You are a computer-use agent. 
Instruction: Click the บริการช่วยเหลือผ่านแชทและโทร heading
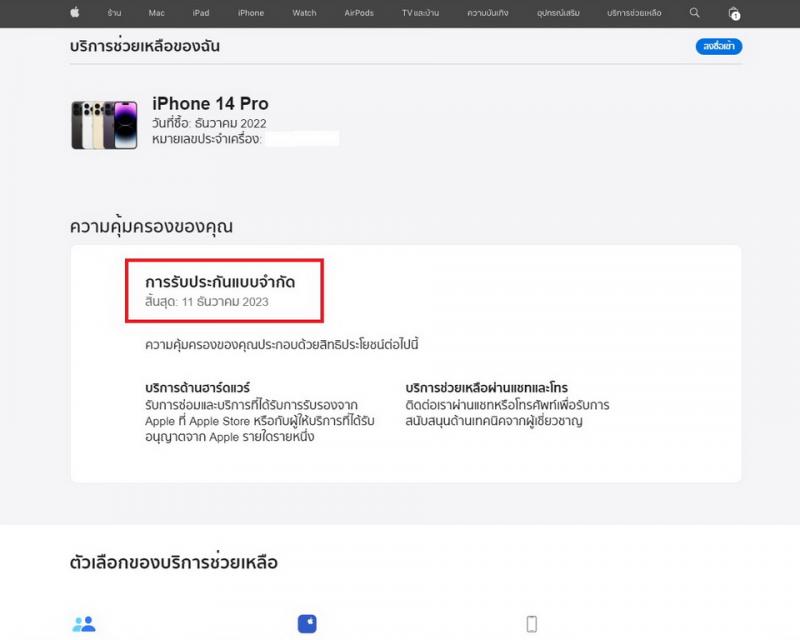coord(487,387)
